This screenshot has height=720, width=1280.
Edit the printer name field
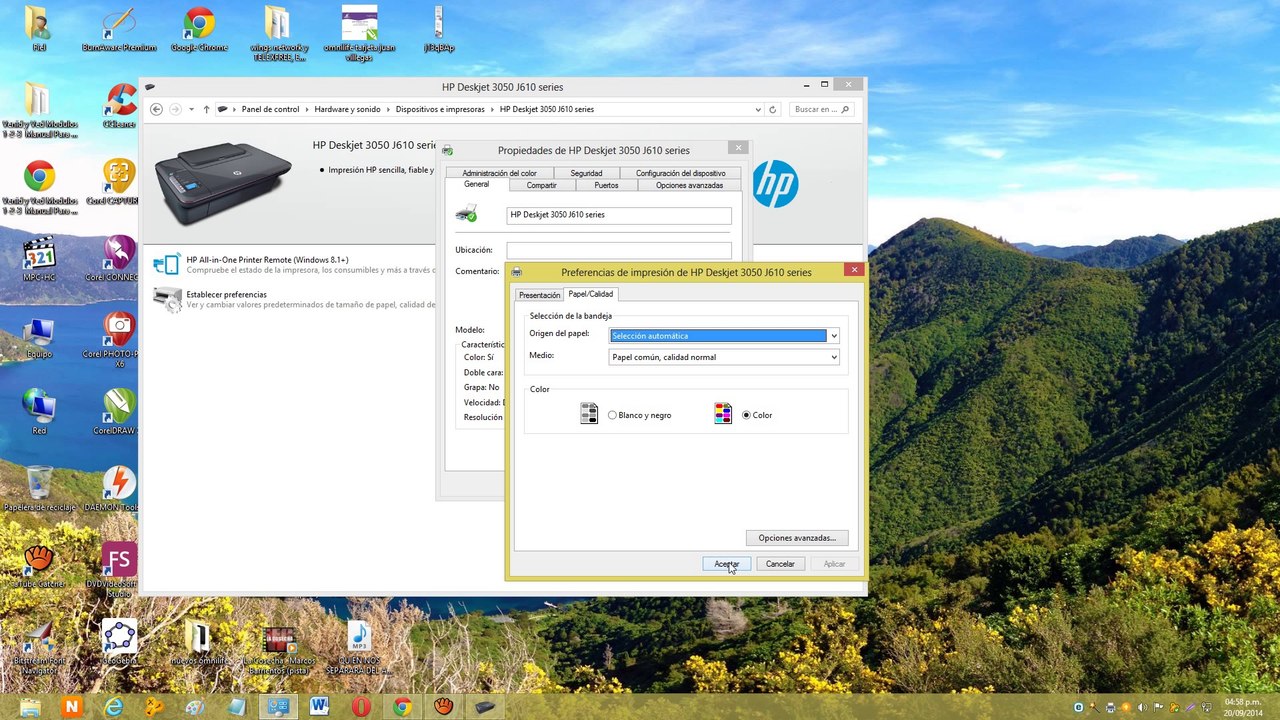619,215
